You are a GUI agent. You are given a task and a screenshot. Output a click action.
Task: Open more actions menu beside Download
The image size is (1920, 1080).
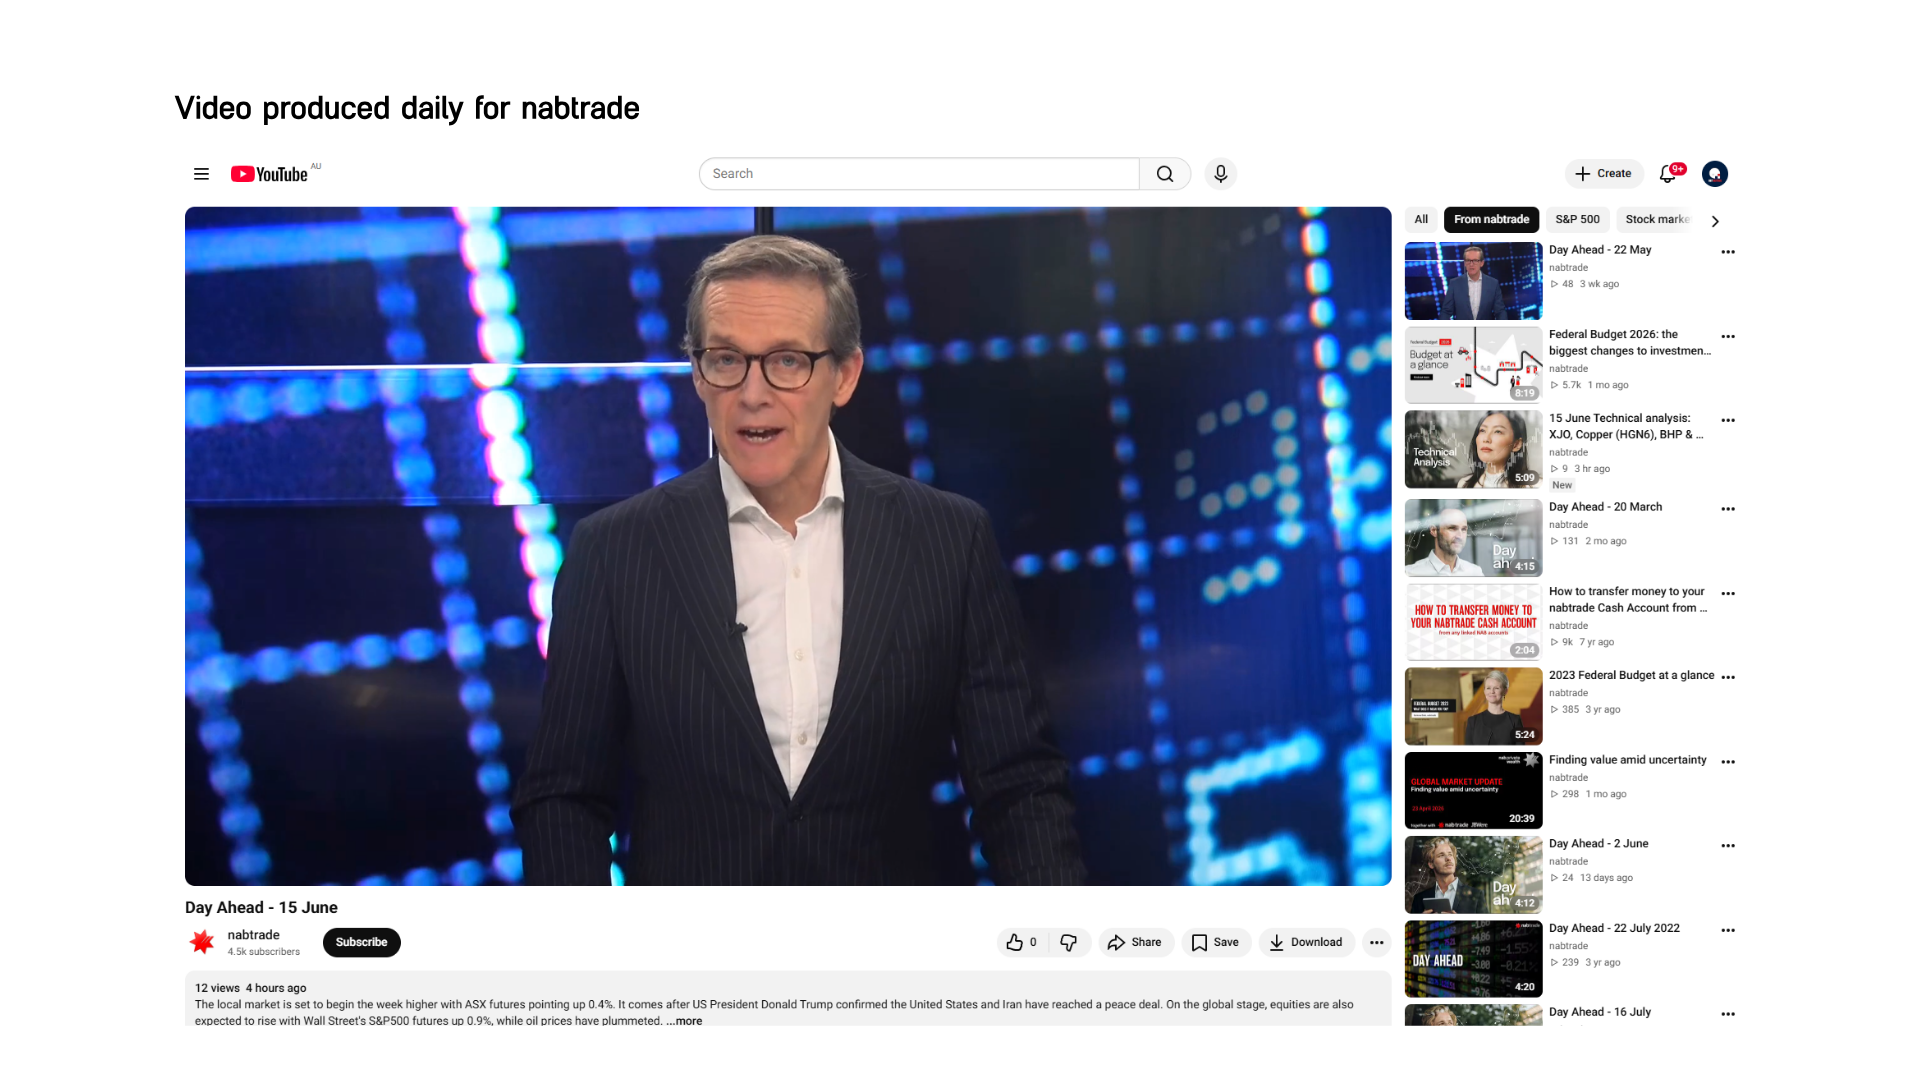(x=1377, y=942)
